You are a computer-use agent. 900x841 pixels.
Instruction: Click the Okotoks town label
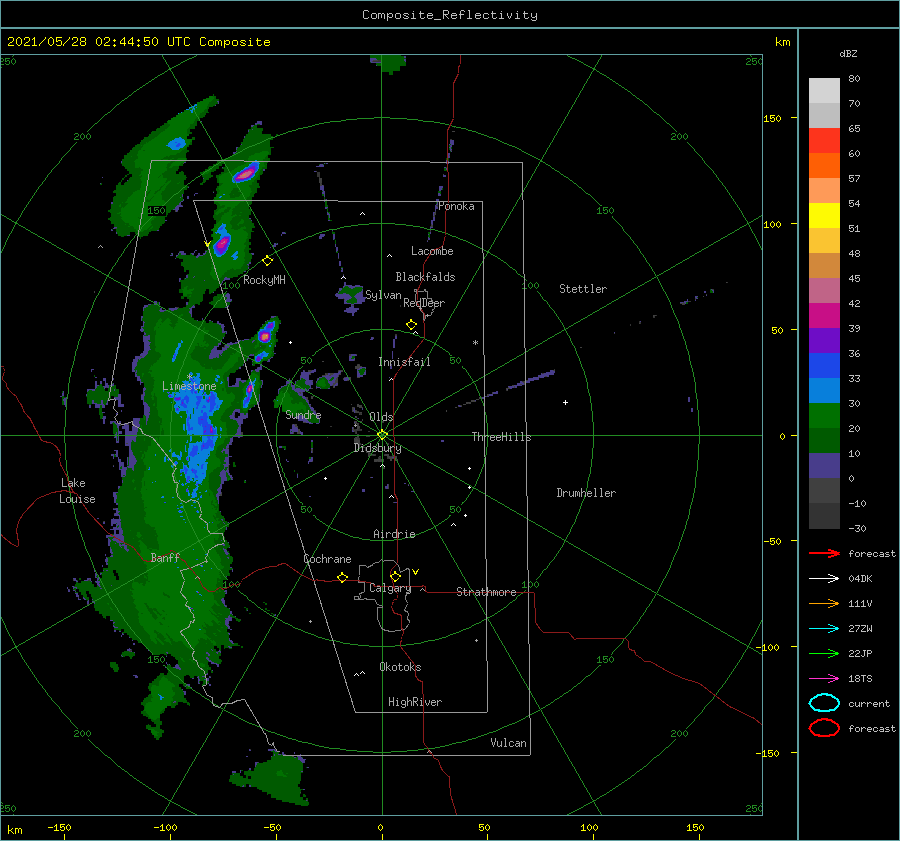(x=400, y=667)
